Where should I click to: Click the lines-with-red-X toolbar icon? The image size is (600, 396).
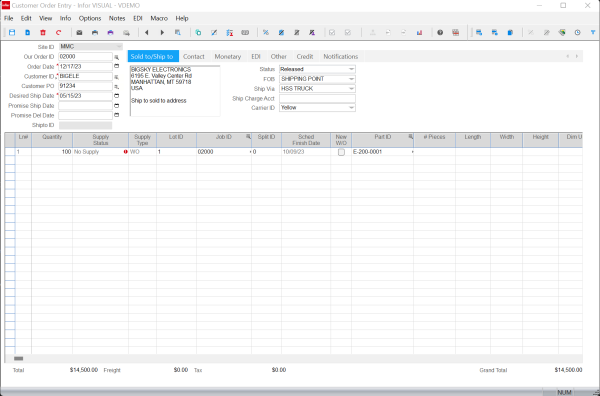click(x=230, y=33)
